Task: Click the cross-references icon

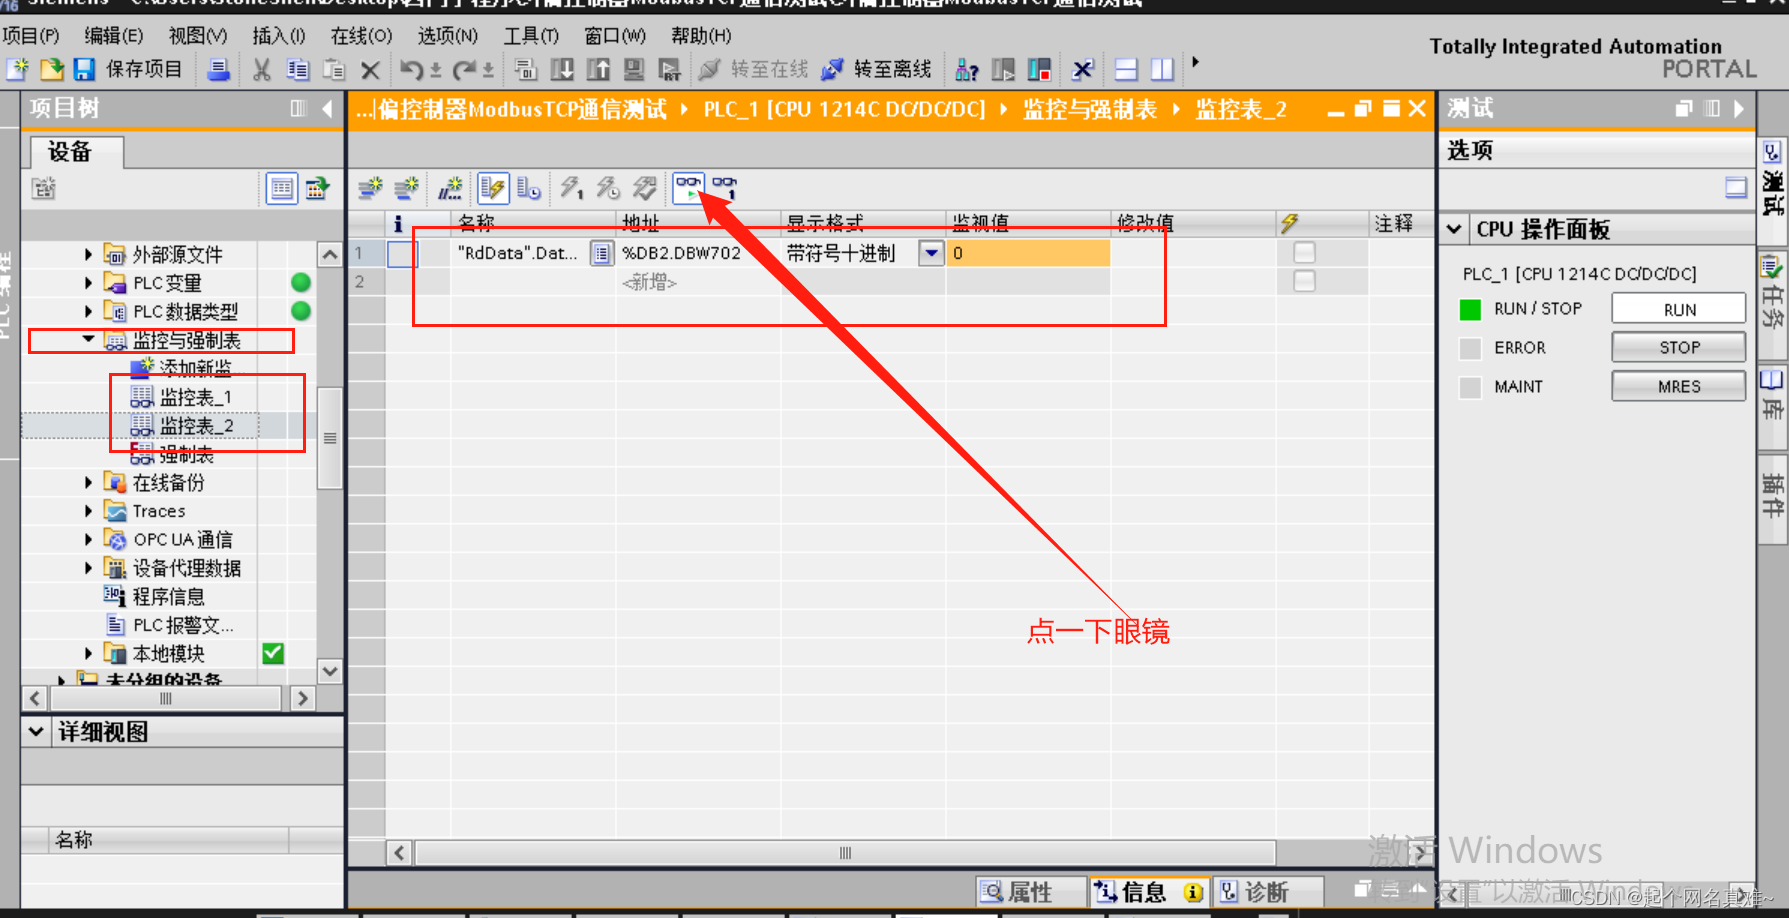Action: point(1082,69)
